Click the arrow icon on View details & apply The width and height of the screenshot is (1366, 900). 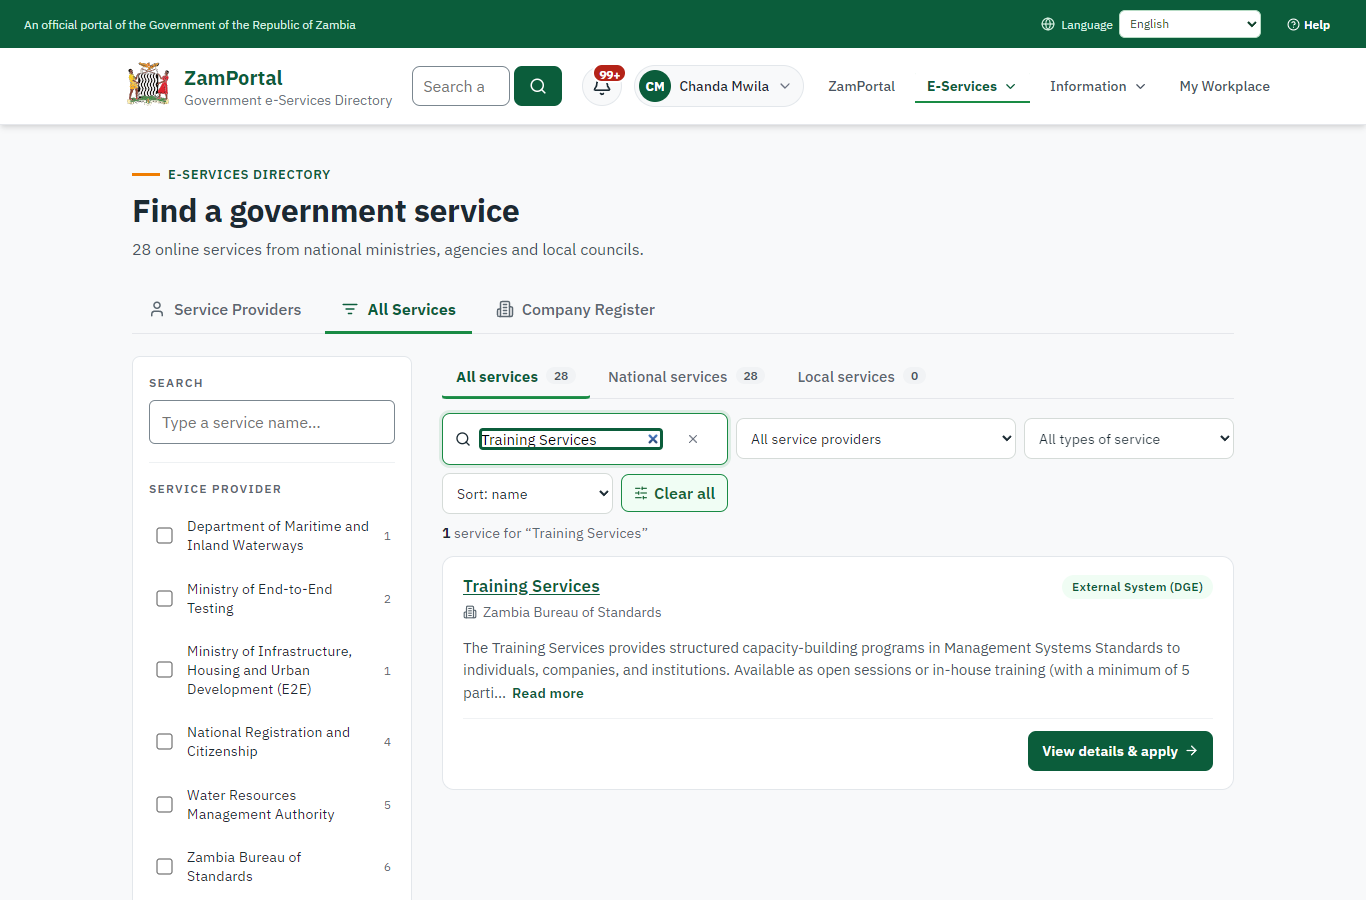click(x=1191, y=751)
